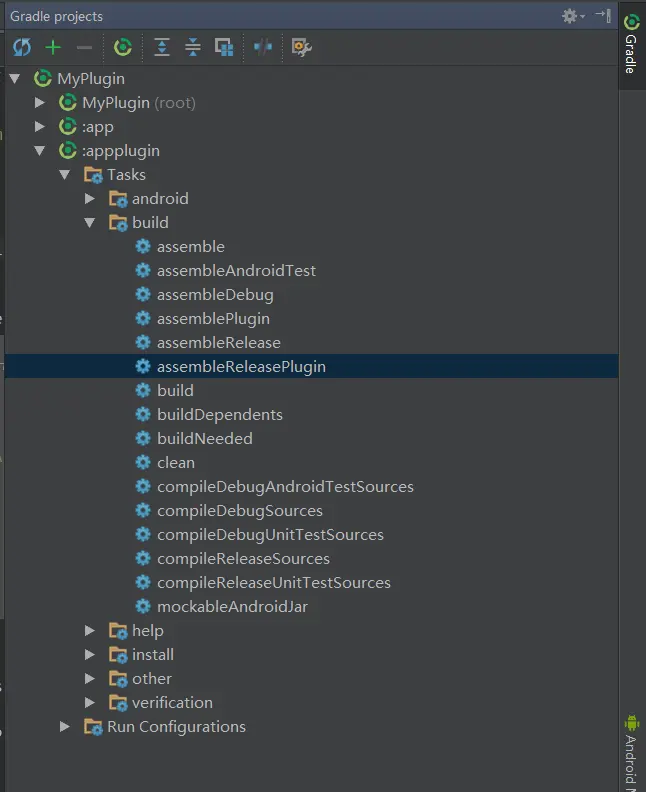This screenshot has height=792, width=646.
Task: Select the mockableAndroidJar task
Action: (232, 607)
